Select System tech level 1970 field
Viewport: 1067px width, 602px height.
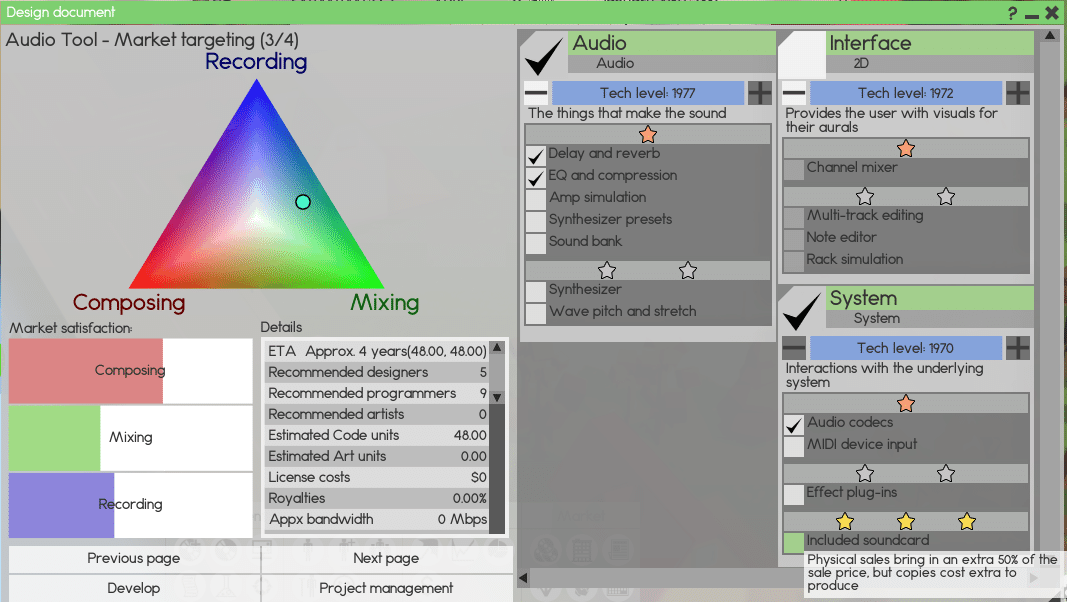pyautogui.click(x=906, y=348)
